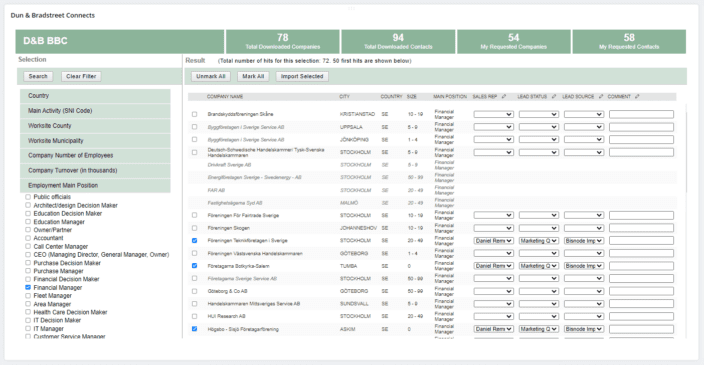704x365 pixels.
Task: Mark the Brandskyddsföreningen Skåne row checkbox
Action: pyautogui.click(x=194, y=114)
